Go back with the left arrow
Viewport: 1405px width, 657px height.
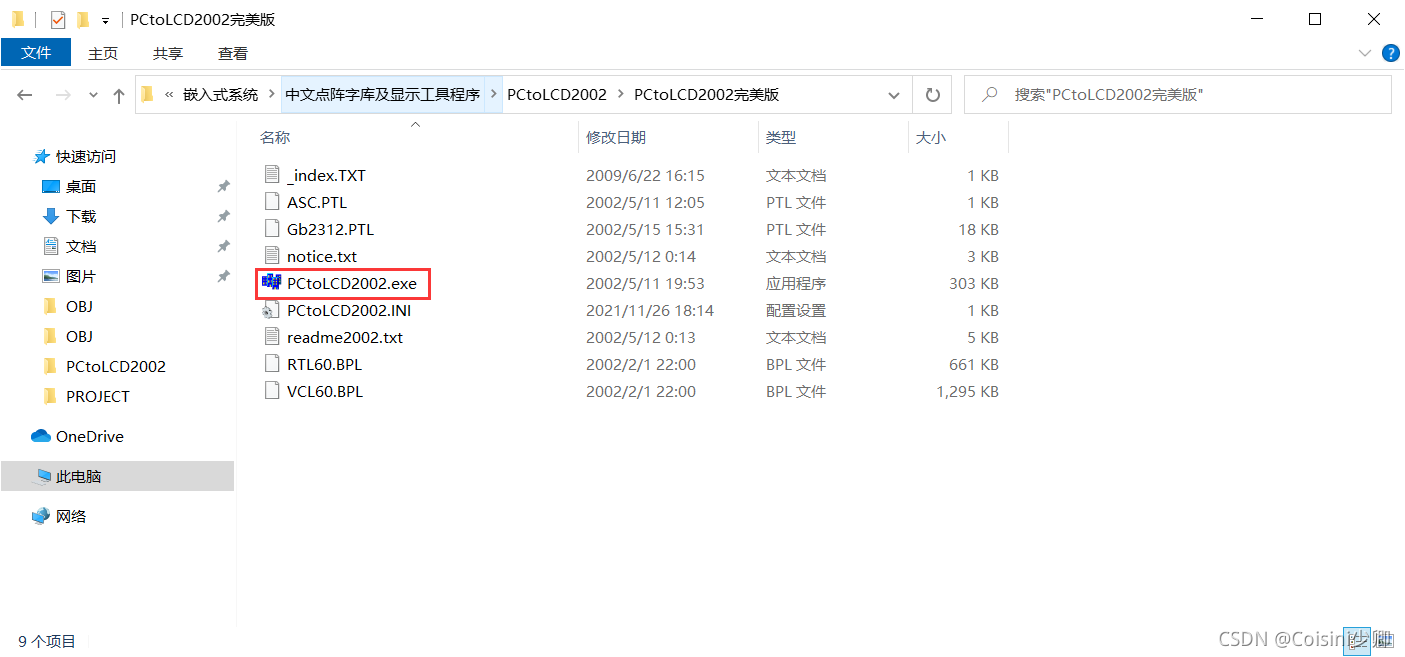(25, 95)
